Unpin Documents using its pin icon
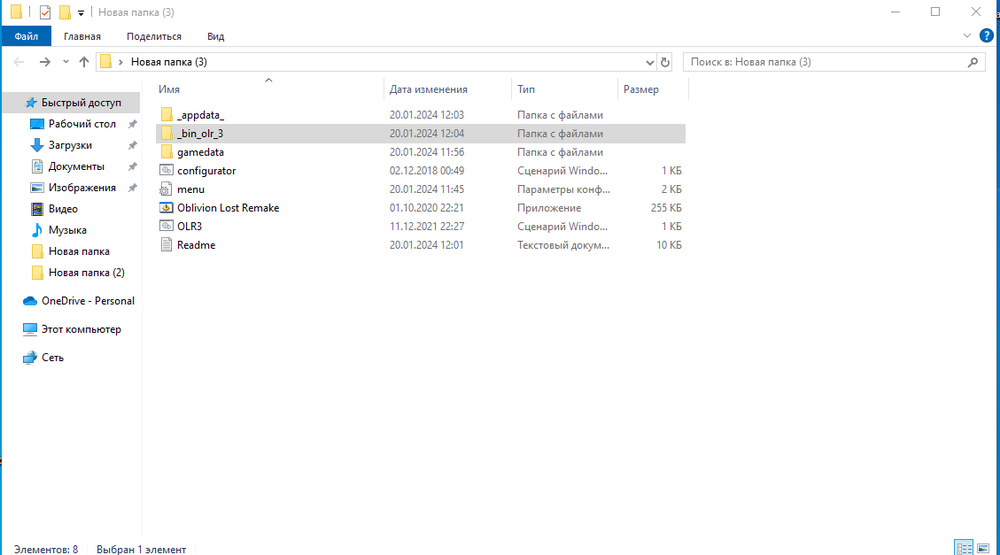The height and width of the screenshot is (555, 1000). 133,166
